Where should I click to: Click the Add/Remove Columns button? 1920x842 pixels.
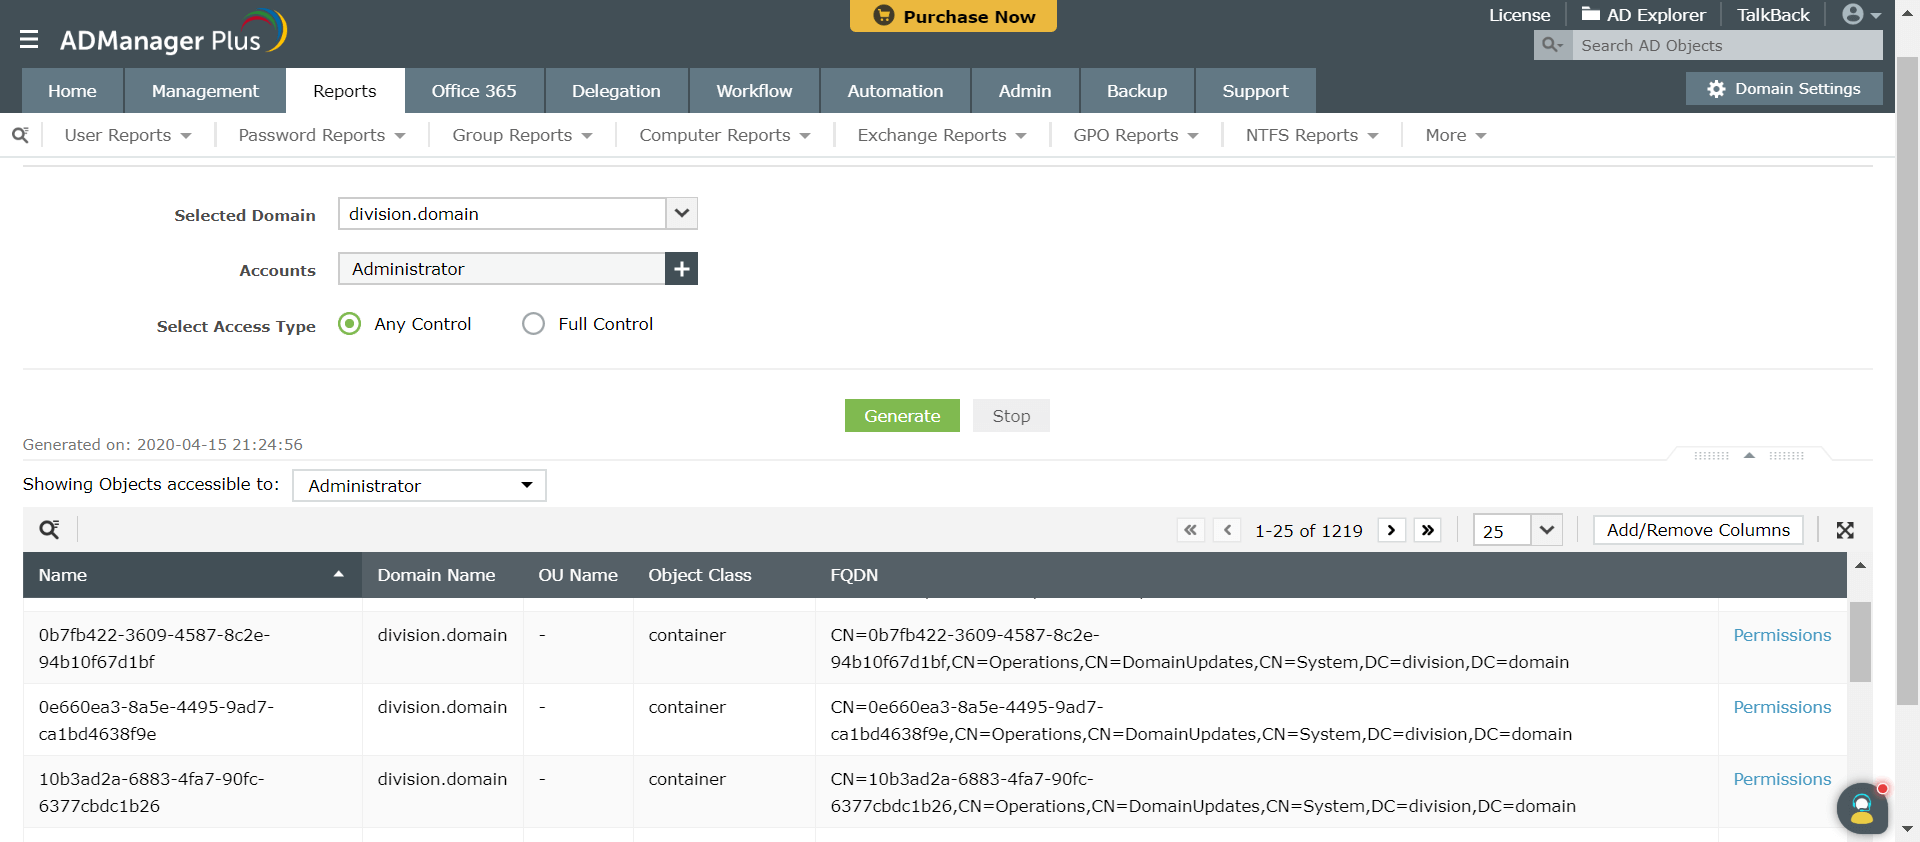[x=1698, y=530]
